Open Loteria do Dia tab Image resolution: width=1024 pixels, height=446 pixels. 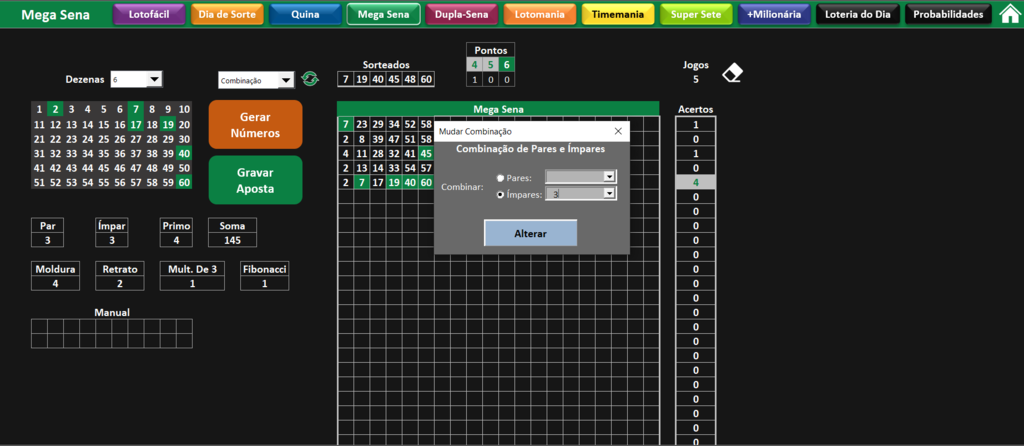(x=858, y=14)
